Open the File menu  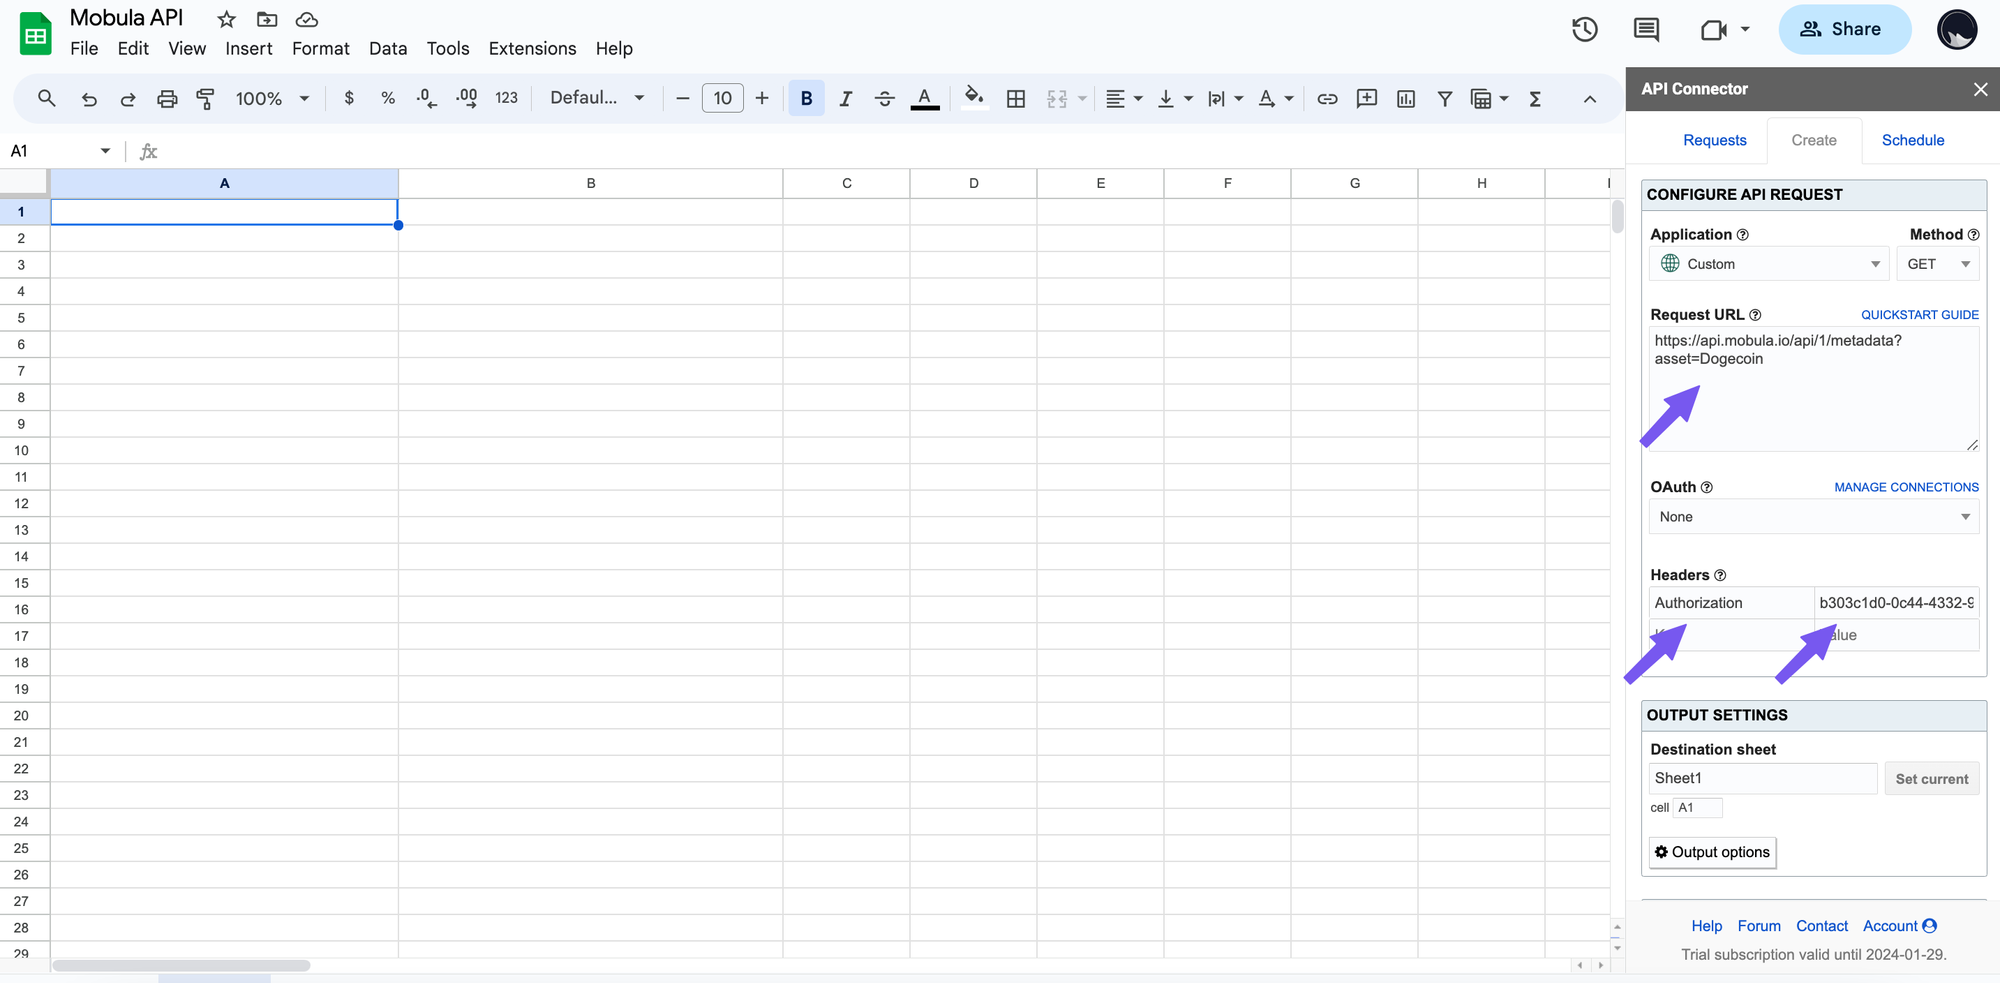[84, 48]
